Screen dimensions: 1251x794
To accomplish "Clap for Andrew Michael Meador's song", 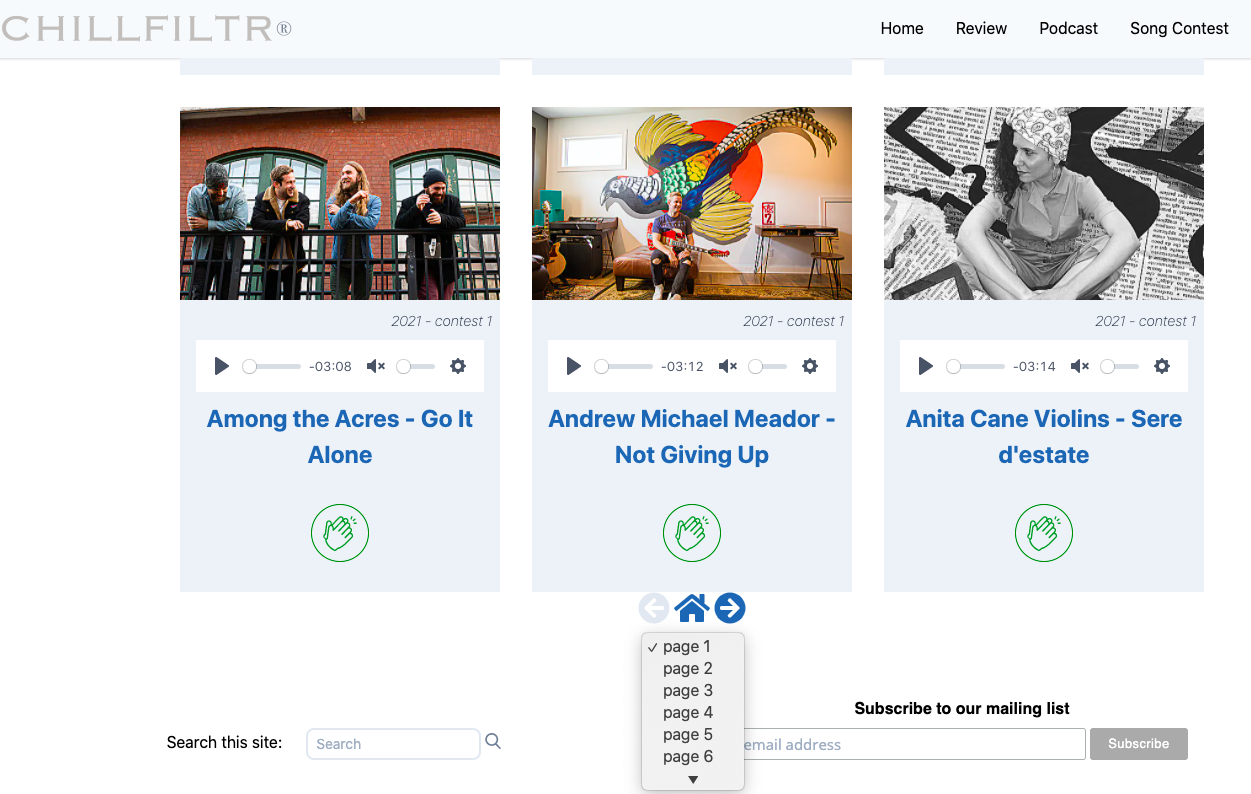I will click(x=692, y=533).
